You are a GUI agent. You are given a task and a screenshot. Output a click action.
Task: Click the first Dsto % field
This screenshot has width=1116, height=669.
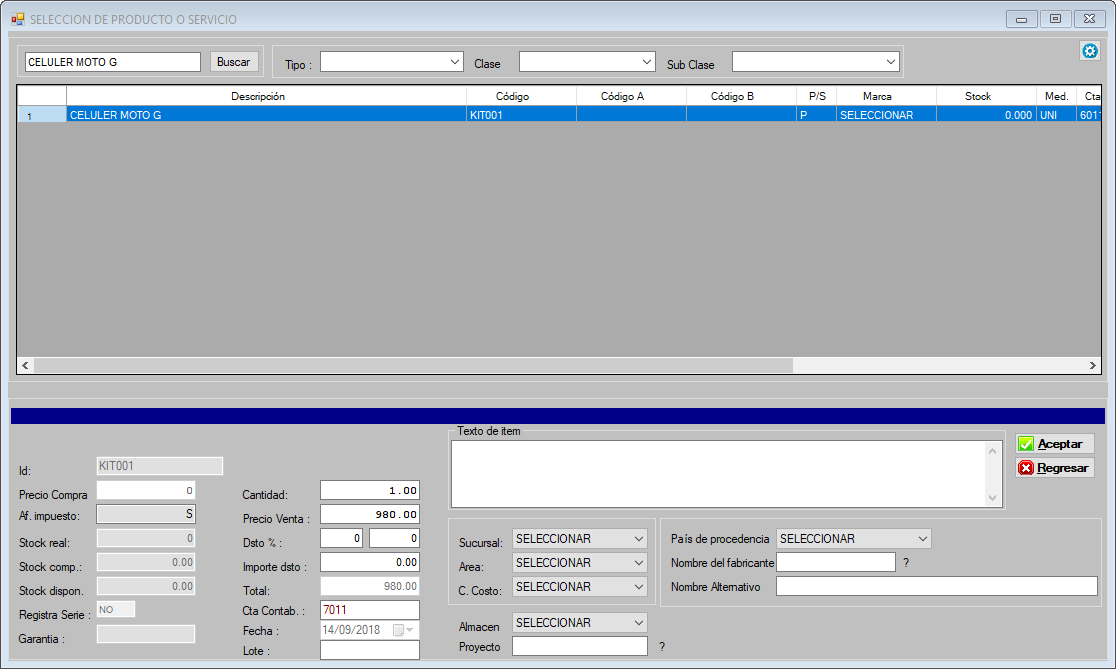click(342, 539)
